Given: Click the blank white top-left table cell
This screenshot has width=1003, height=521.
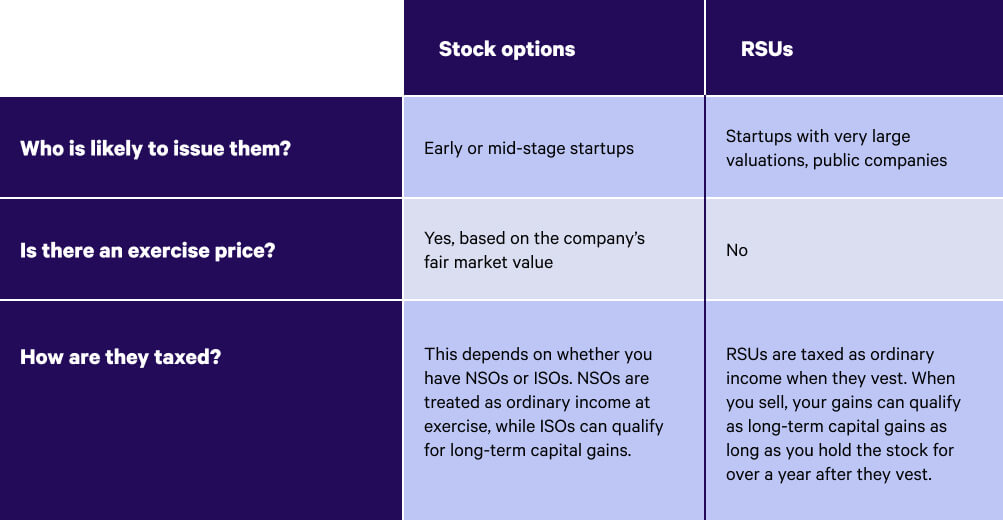Looking at the screenshot, I should pyautogui.click(x=200, y=48).
